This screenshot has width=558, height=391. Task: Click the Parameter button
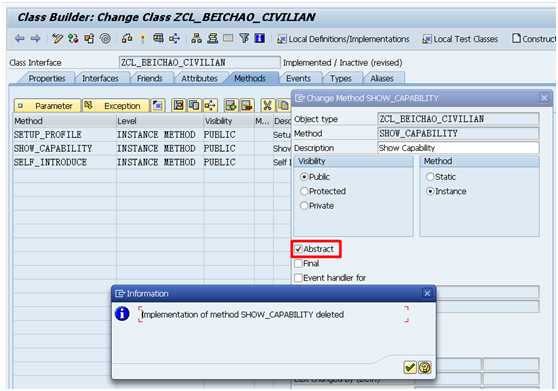pos(47,106)
